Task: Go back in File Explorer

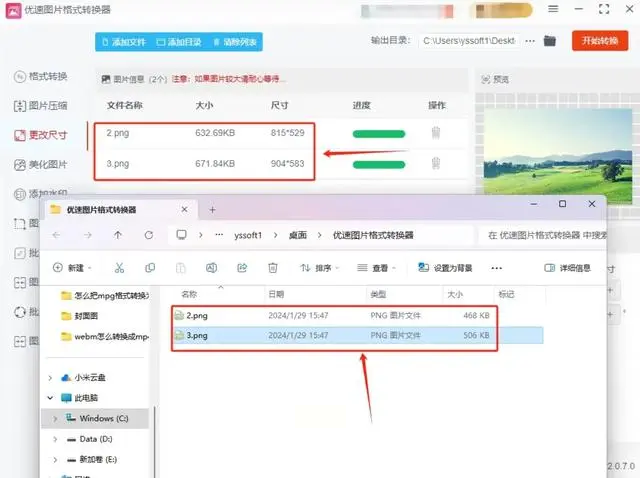Action: point(56,235)
